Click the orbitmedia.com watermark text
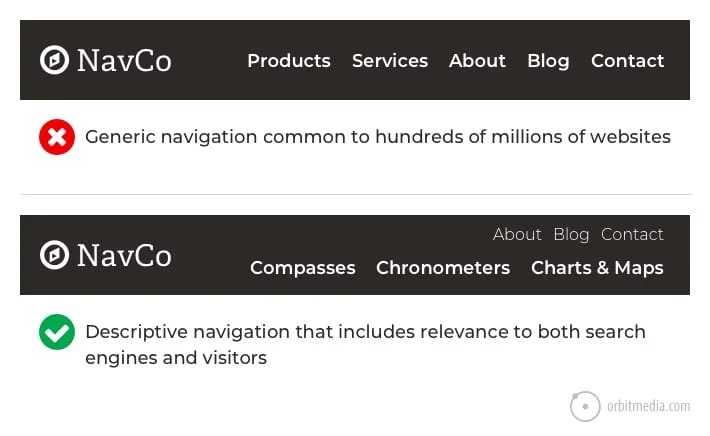 [648, 406]
